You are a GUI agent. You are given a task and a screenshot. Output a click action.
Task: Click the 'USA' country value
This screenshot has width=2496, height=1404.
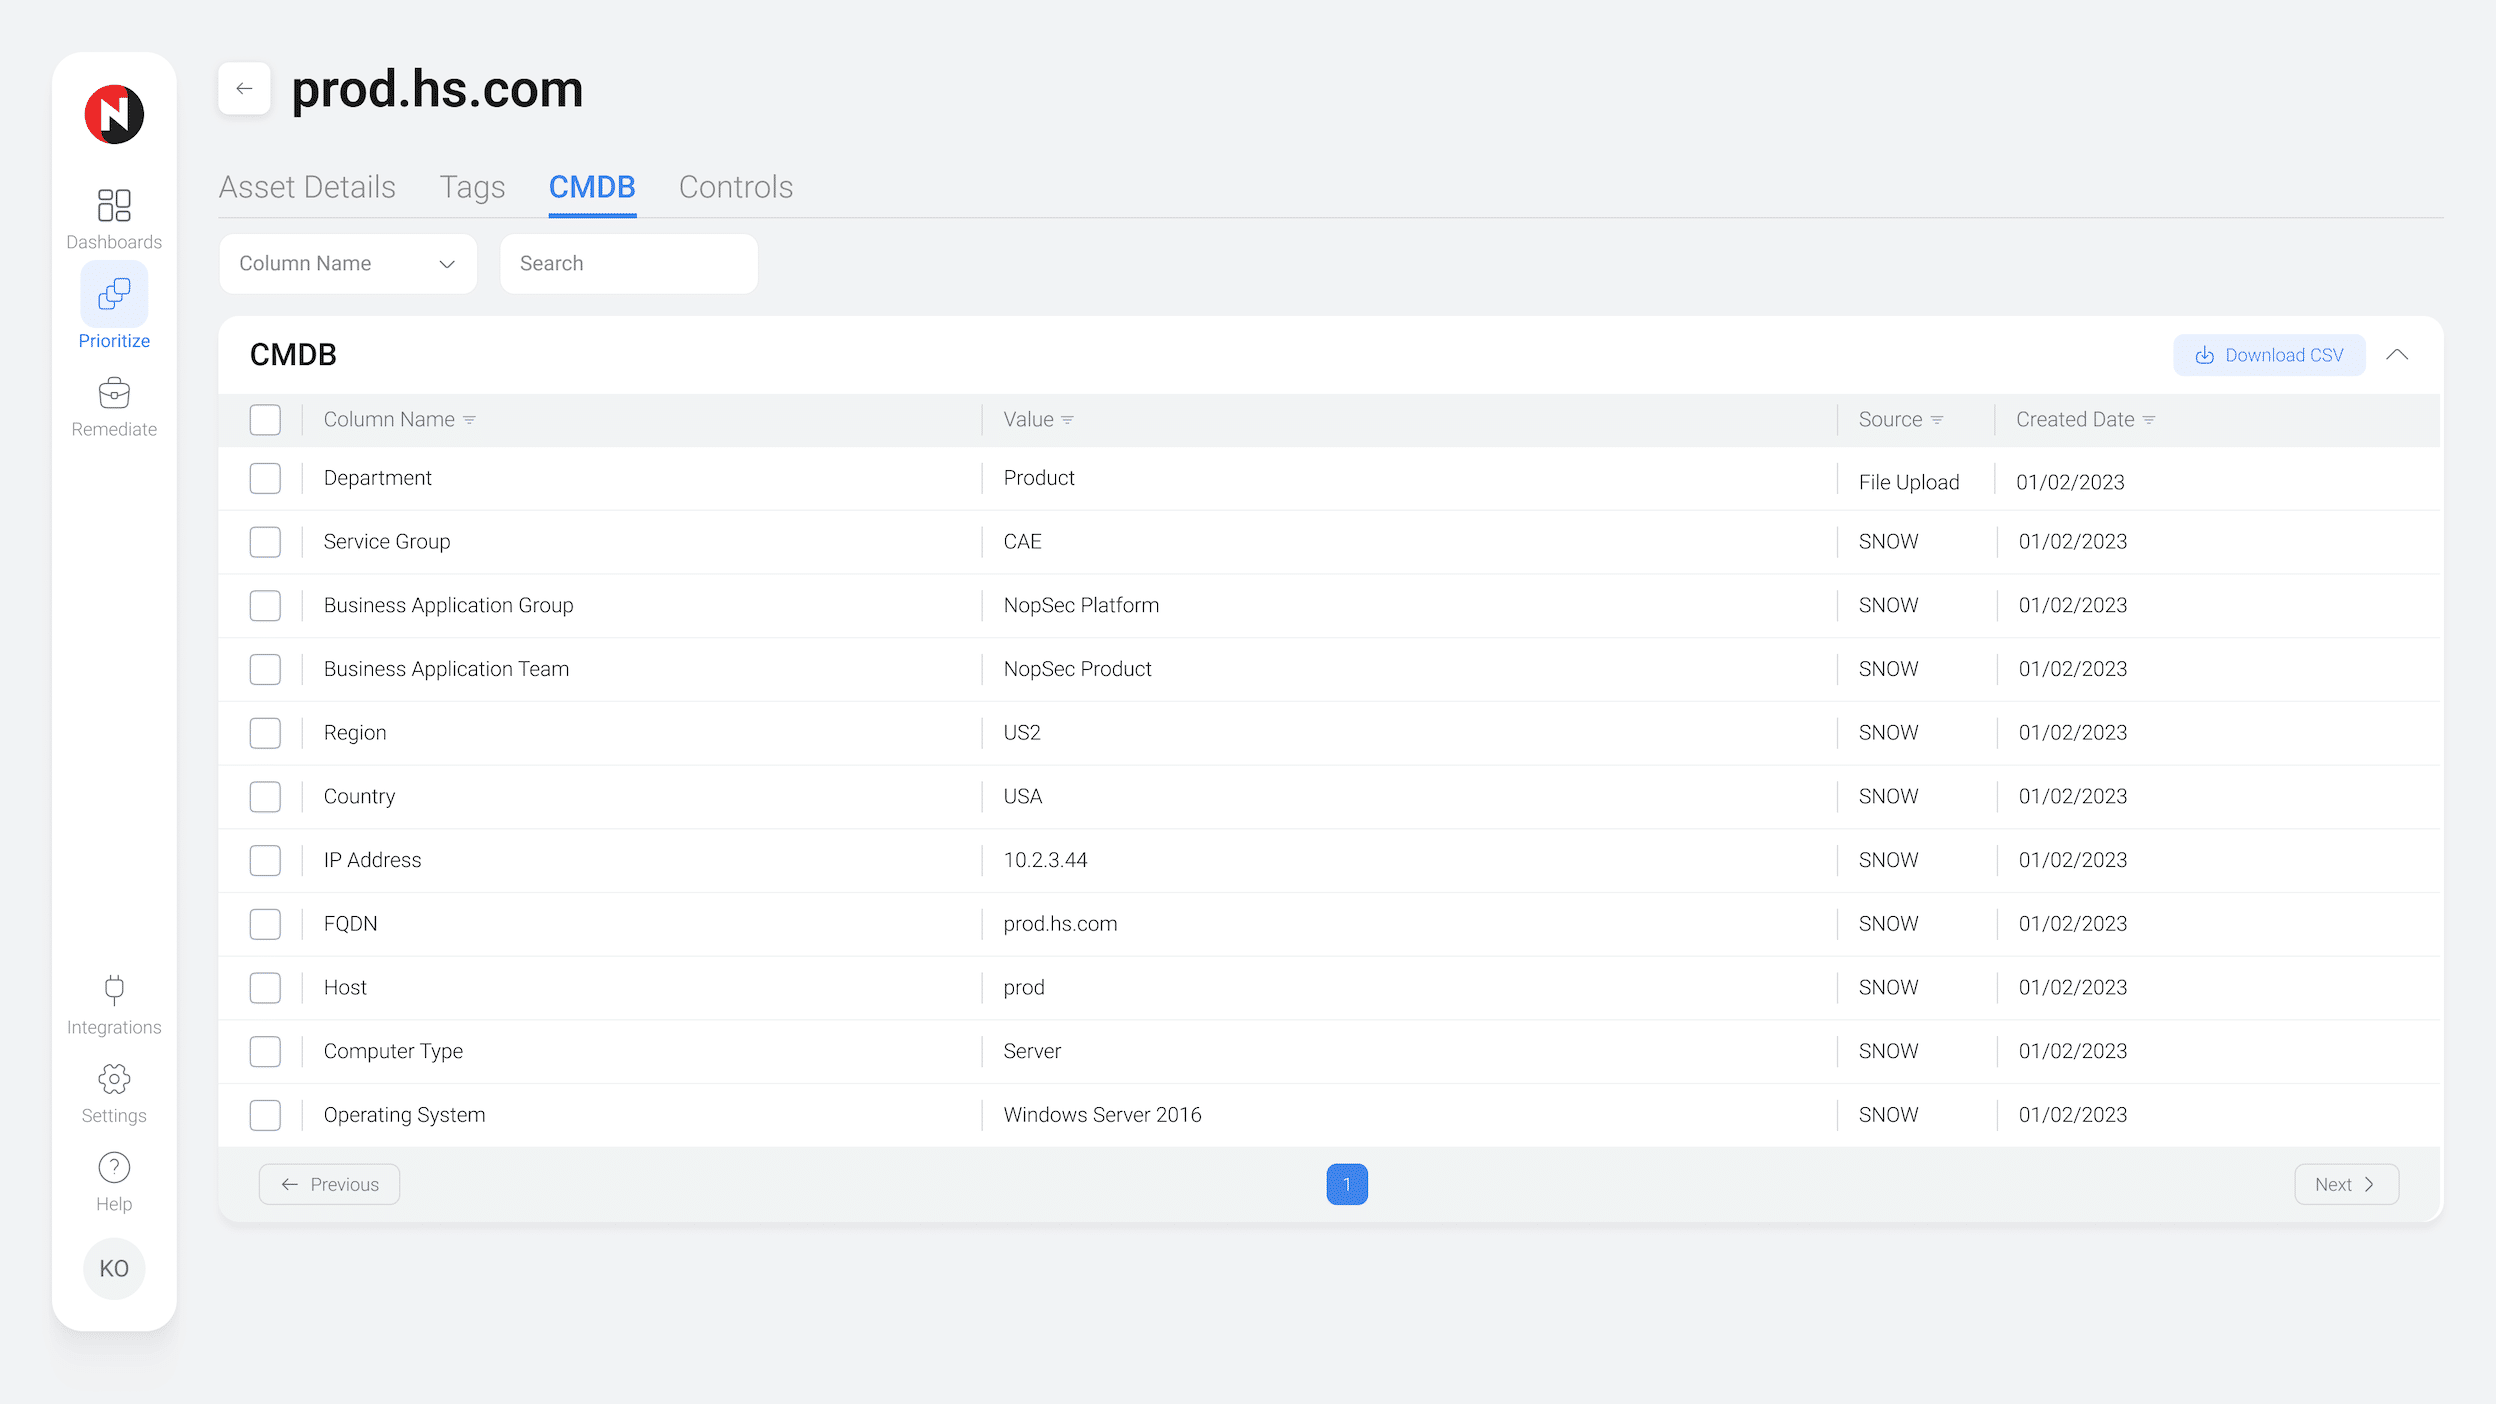pos(1022,797)
